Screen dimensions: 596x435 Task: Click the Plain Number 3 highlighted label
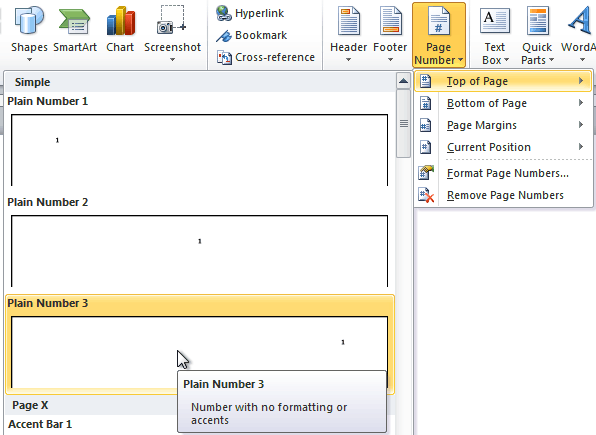pyautogui.click(x=48, y=303)
